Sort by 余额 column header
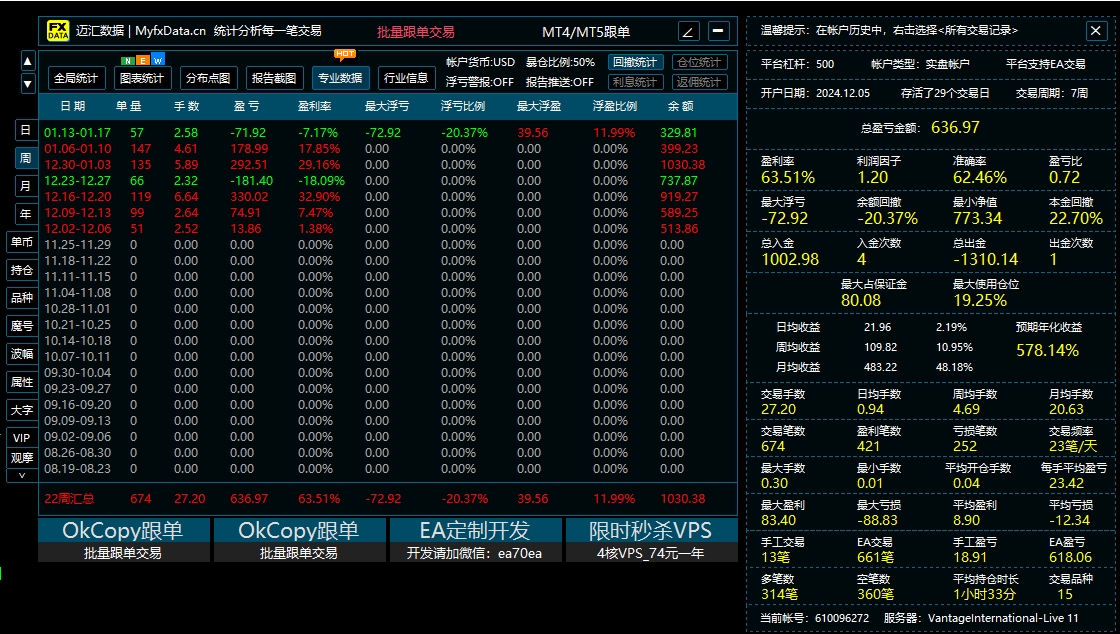The height and width of the screenshot is (634, 1120). (681, 106)
